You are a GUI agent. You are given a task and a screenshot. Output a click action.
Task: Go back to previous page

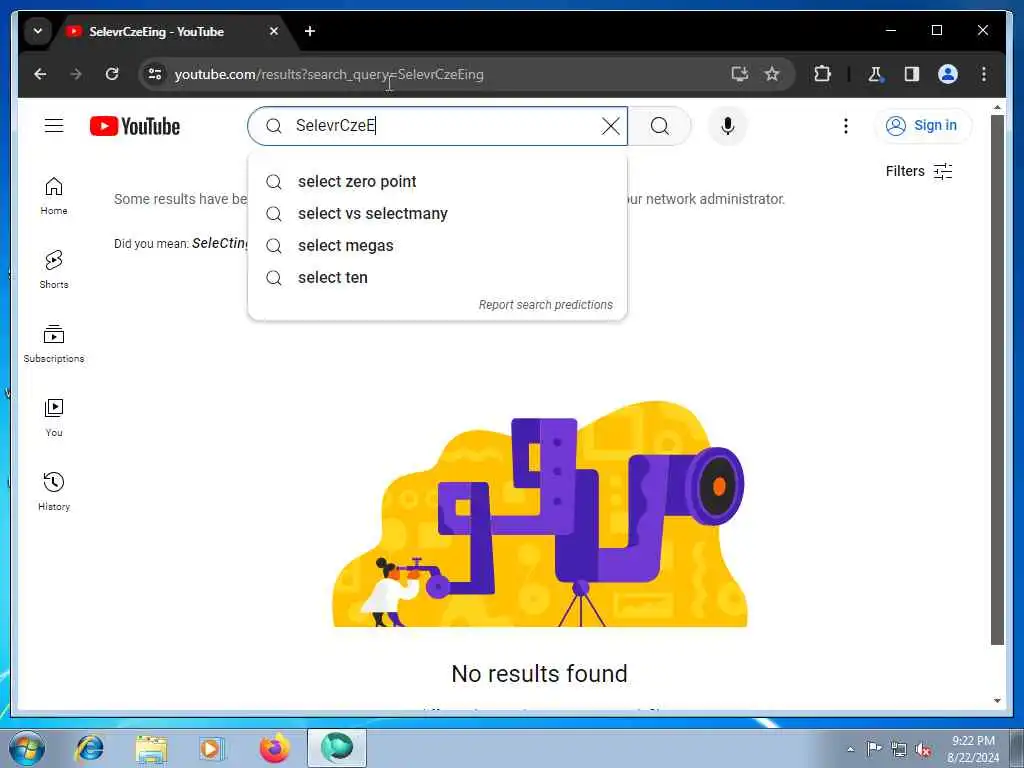click(x=40, y=74)
